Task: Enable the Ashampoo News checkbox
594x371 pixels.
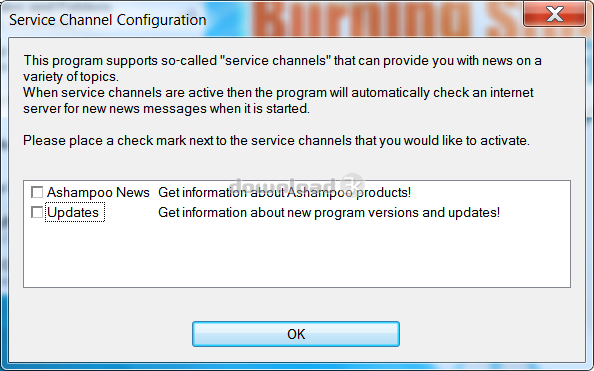Action: click(x=37, y=192)
